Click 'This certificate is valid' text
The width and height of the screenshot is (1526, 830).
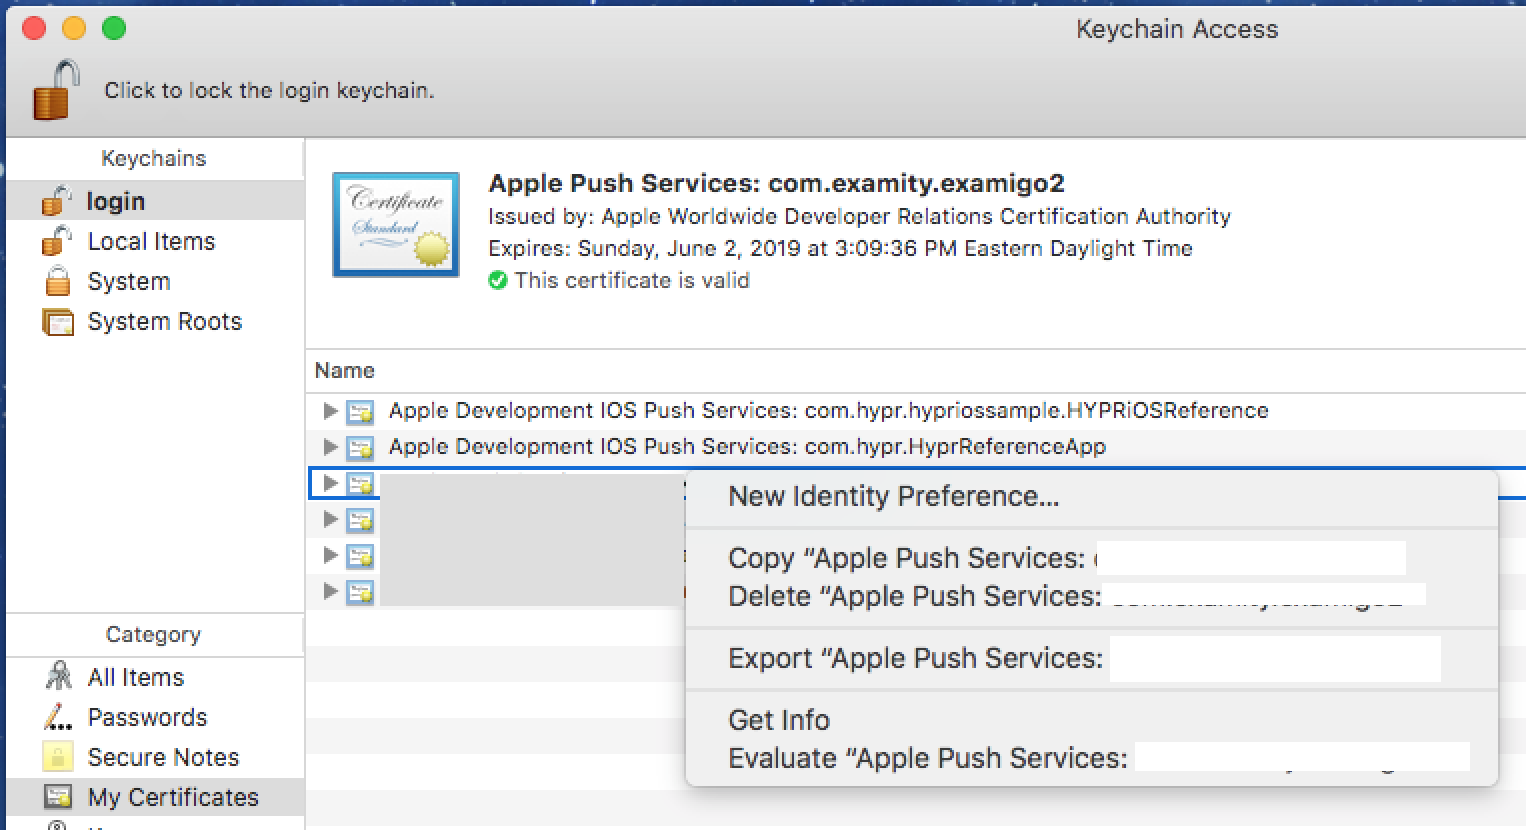tap(632, 280)
